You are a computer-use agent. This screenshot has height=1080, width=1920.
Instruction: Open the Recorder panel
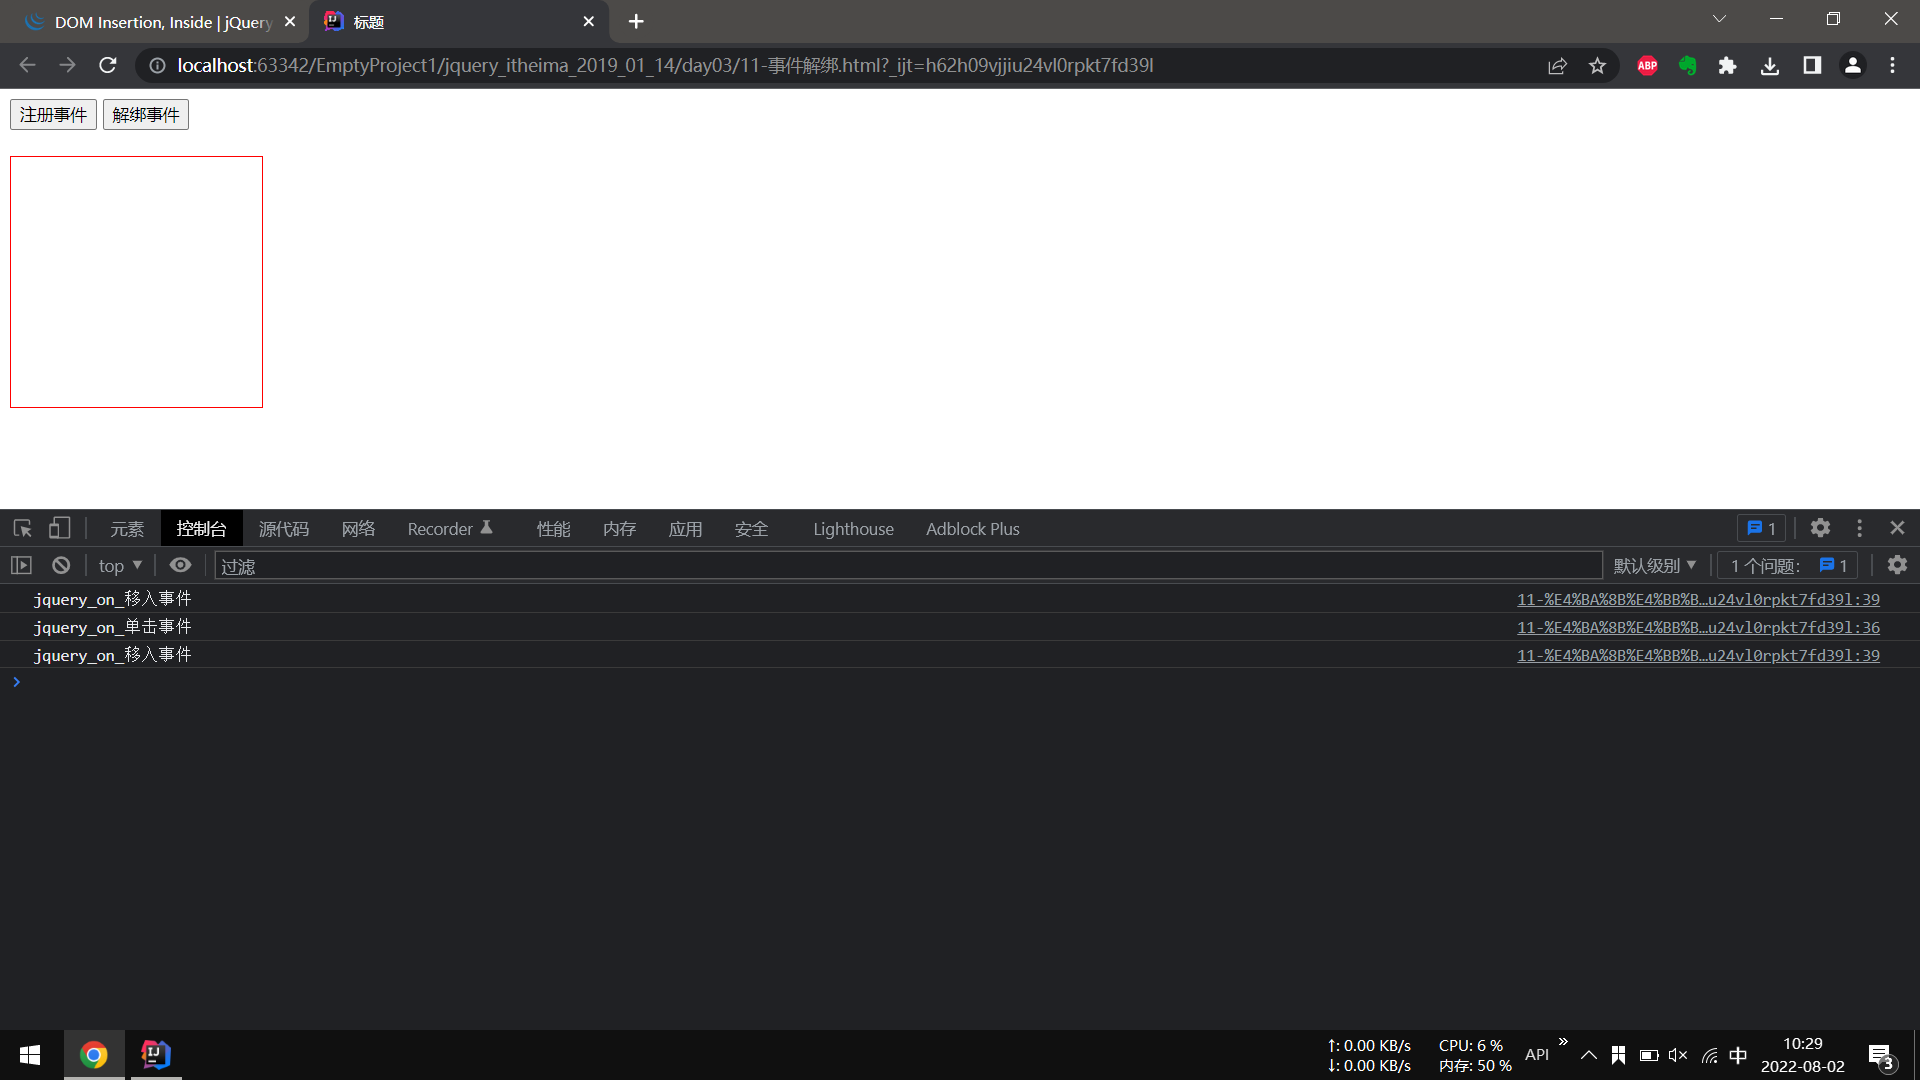[x=449, y=529]
